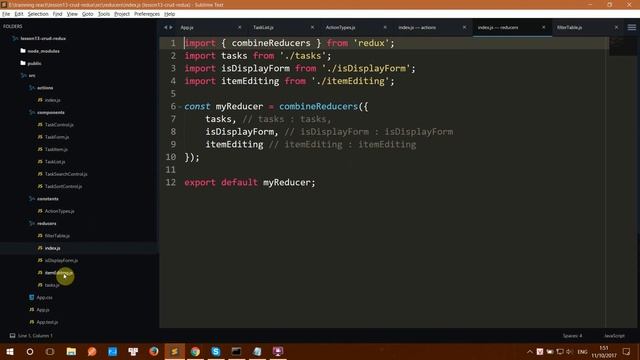Screen dimensions: 640x360
Task: Open the Goto menu
Action: click(87, 14)
